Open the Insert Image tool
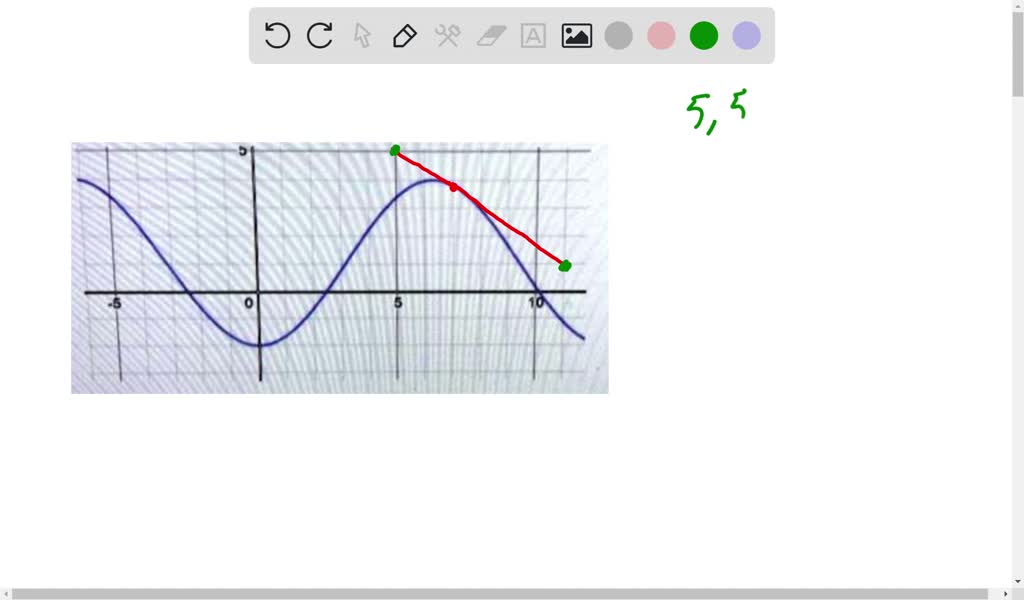 pos(576,35)
